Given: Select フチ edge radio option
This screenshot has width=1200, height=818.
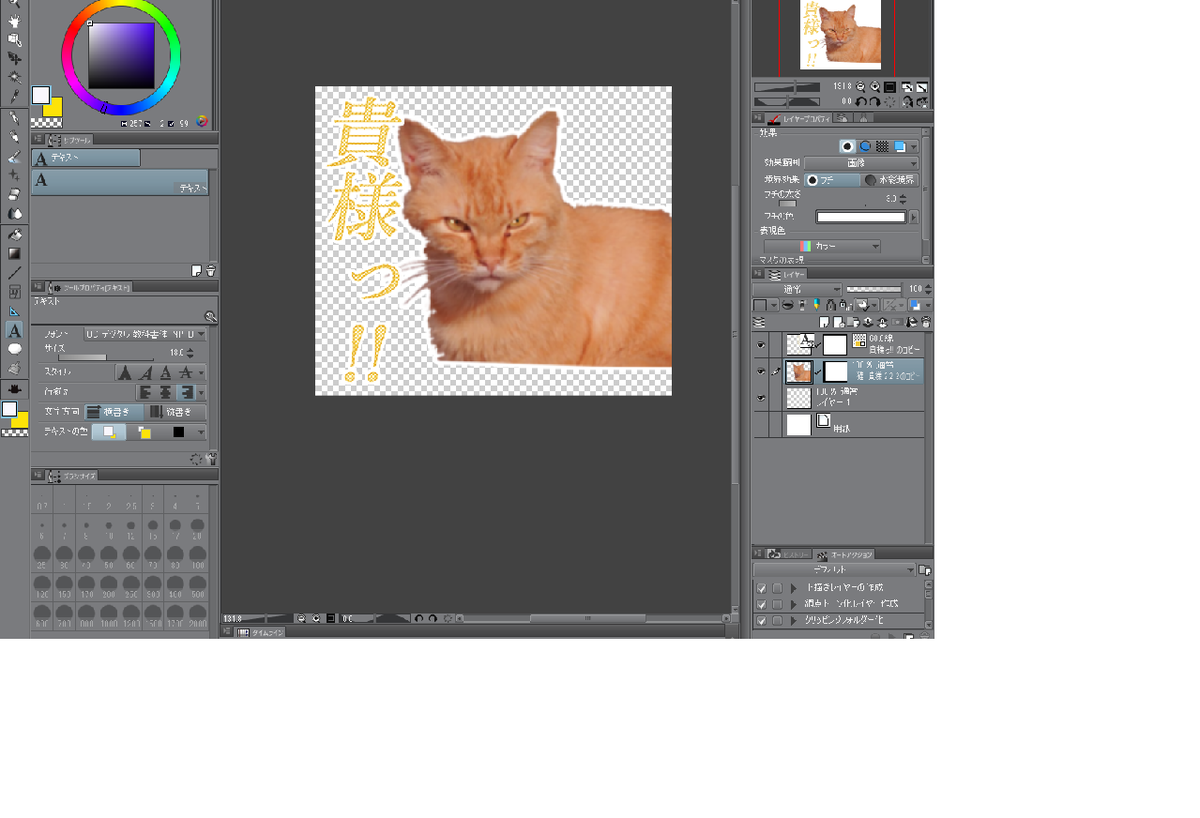Looking at the screenshot, I should click(x=832, y=180).
